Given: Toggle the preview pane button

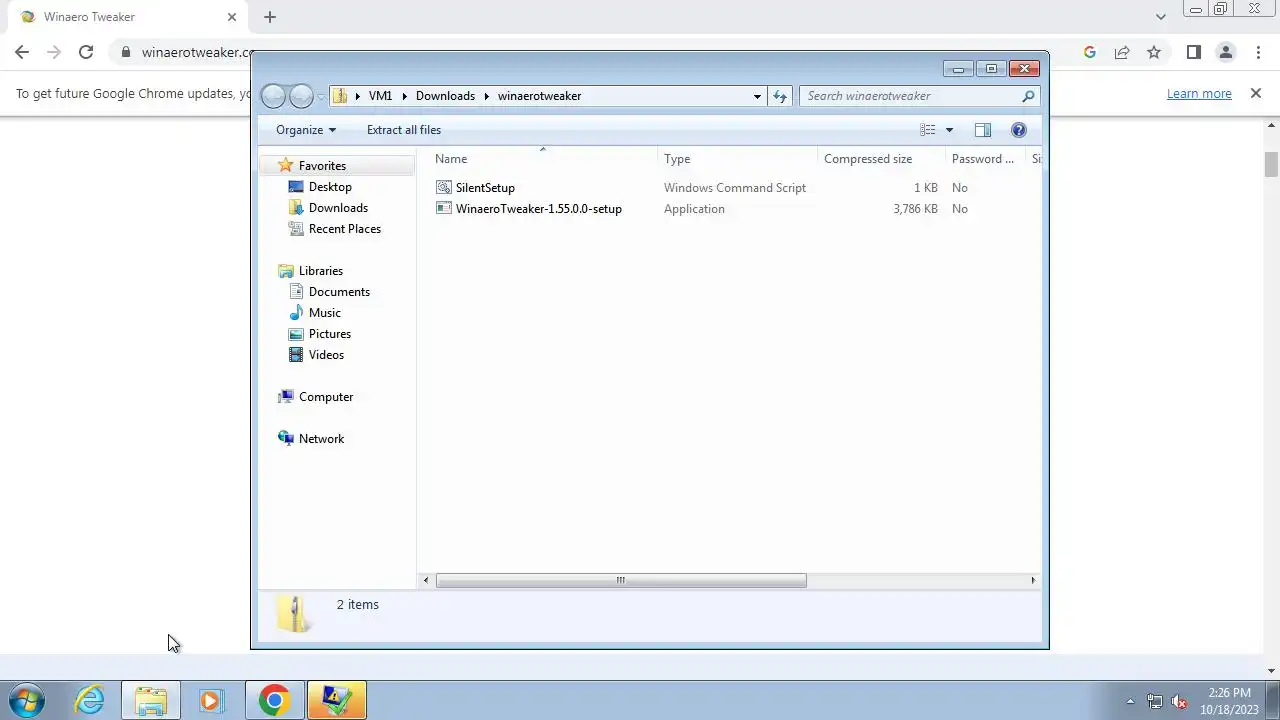Looking at the screenshot, I should pyautogui.click(x=983, y=130).
